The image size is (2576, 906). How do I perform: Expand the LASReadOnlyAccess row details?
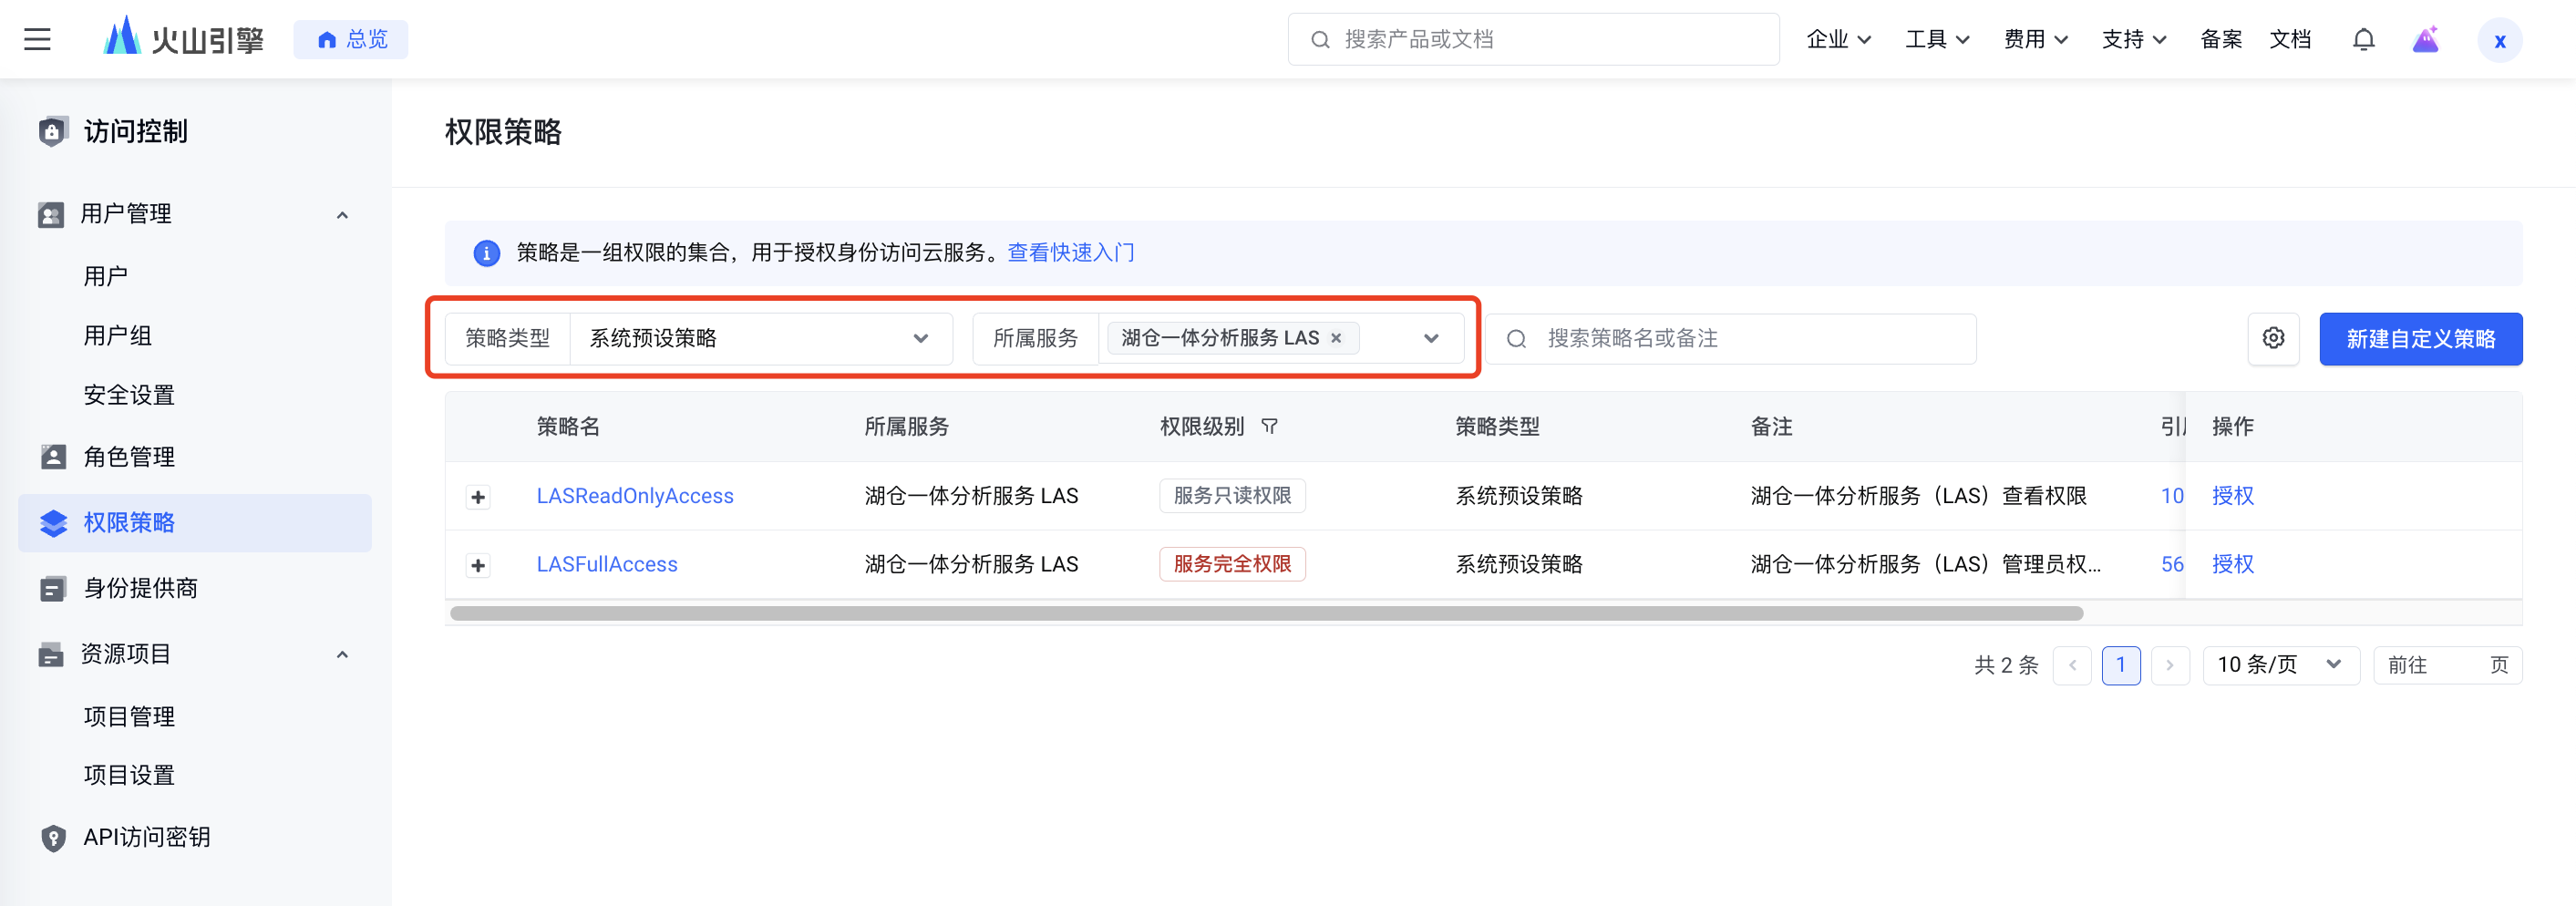click(x=478, y=497)
